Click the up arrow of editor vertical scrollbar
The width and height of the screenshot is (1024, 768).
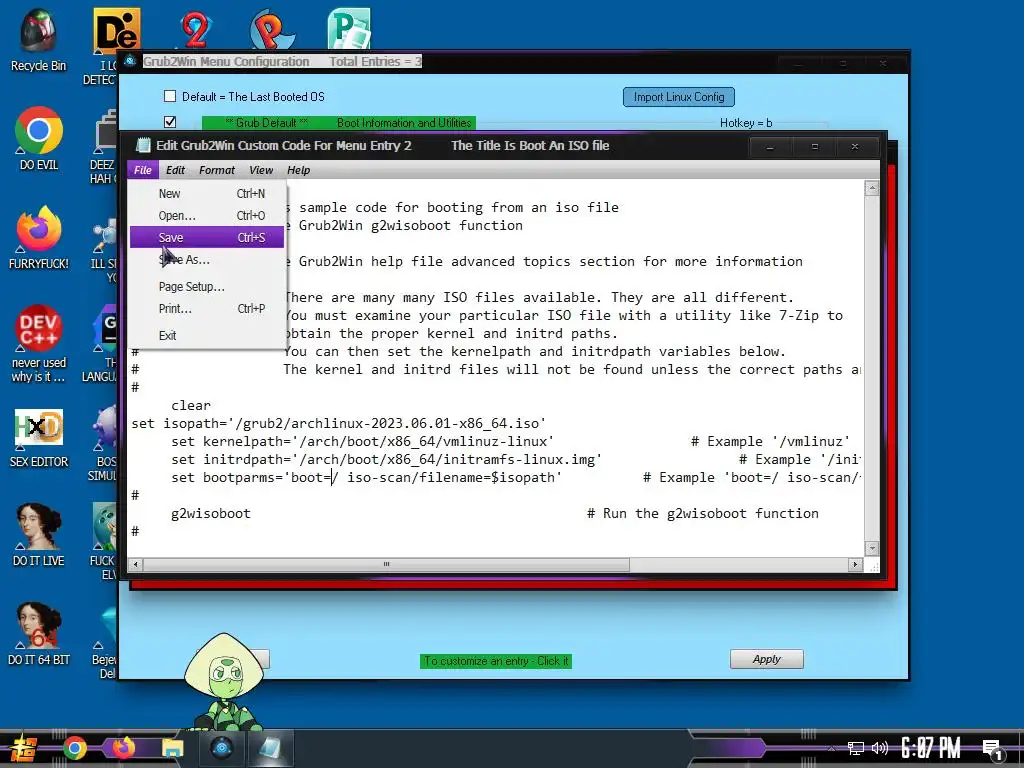tap(871, 189)
